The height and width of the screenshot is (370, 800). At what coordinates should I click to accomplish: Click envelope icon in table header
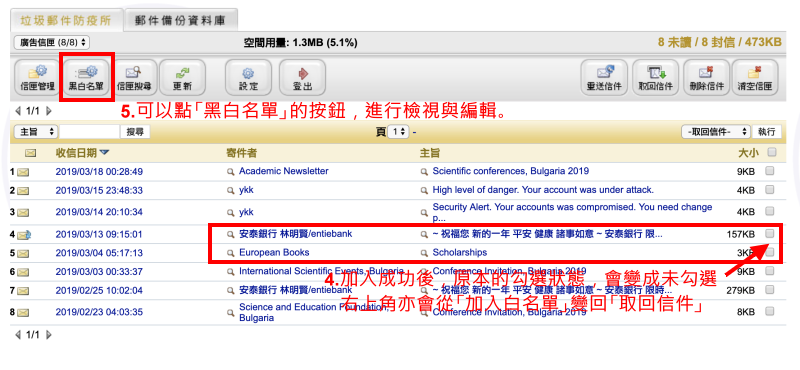pyautogui.click(x=30, y=153)
